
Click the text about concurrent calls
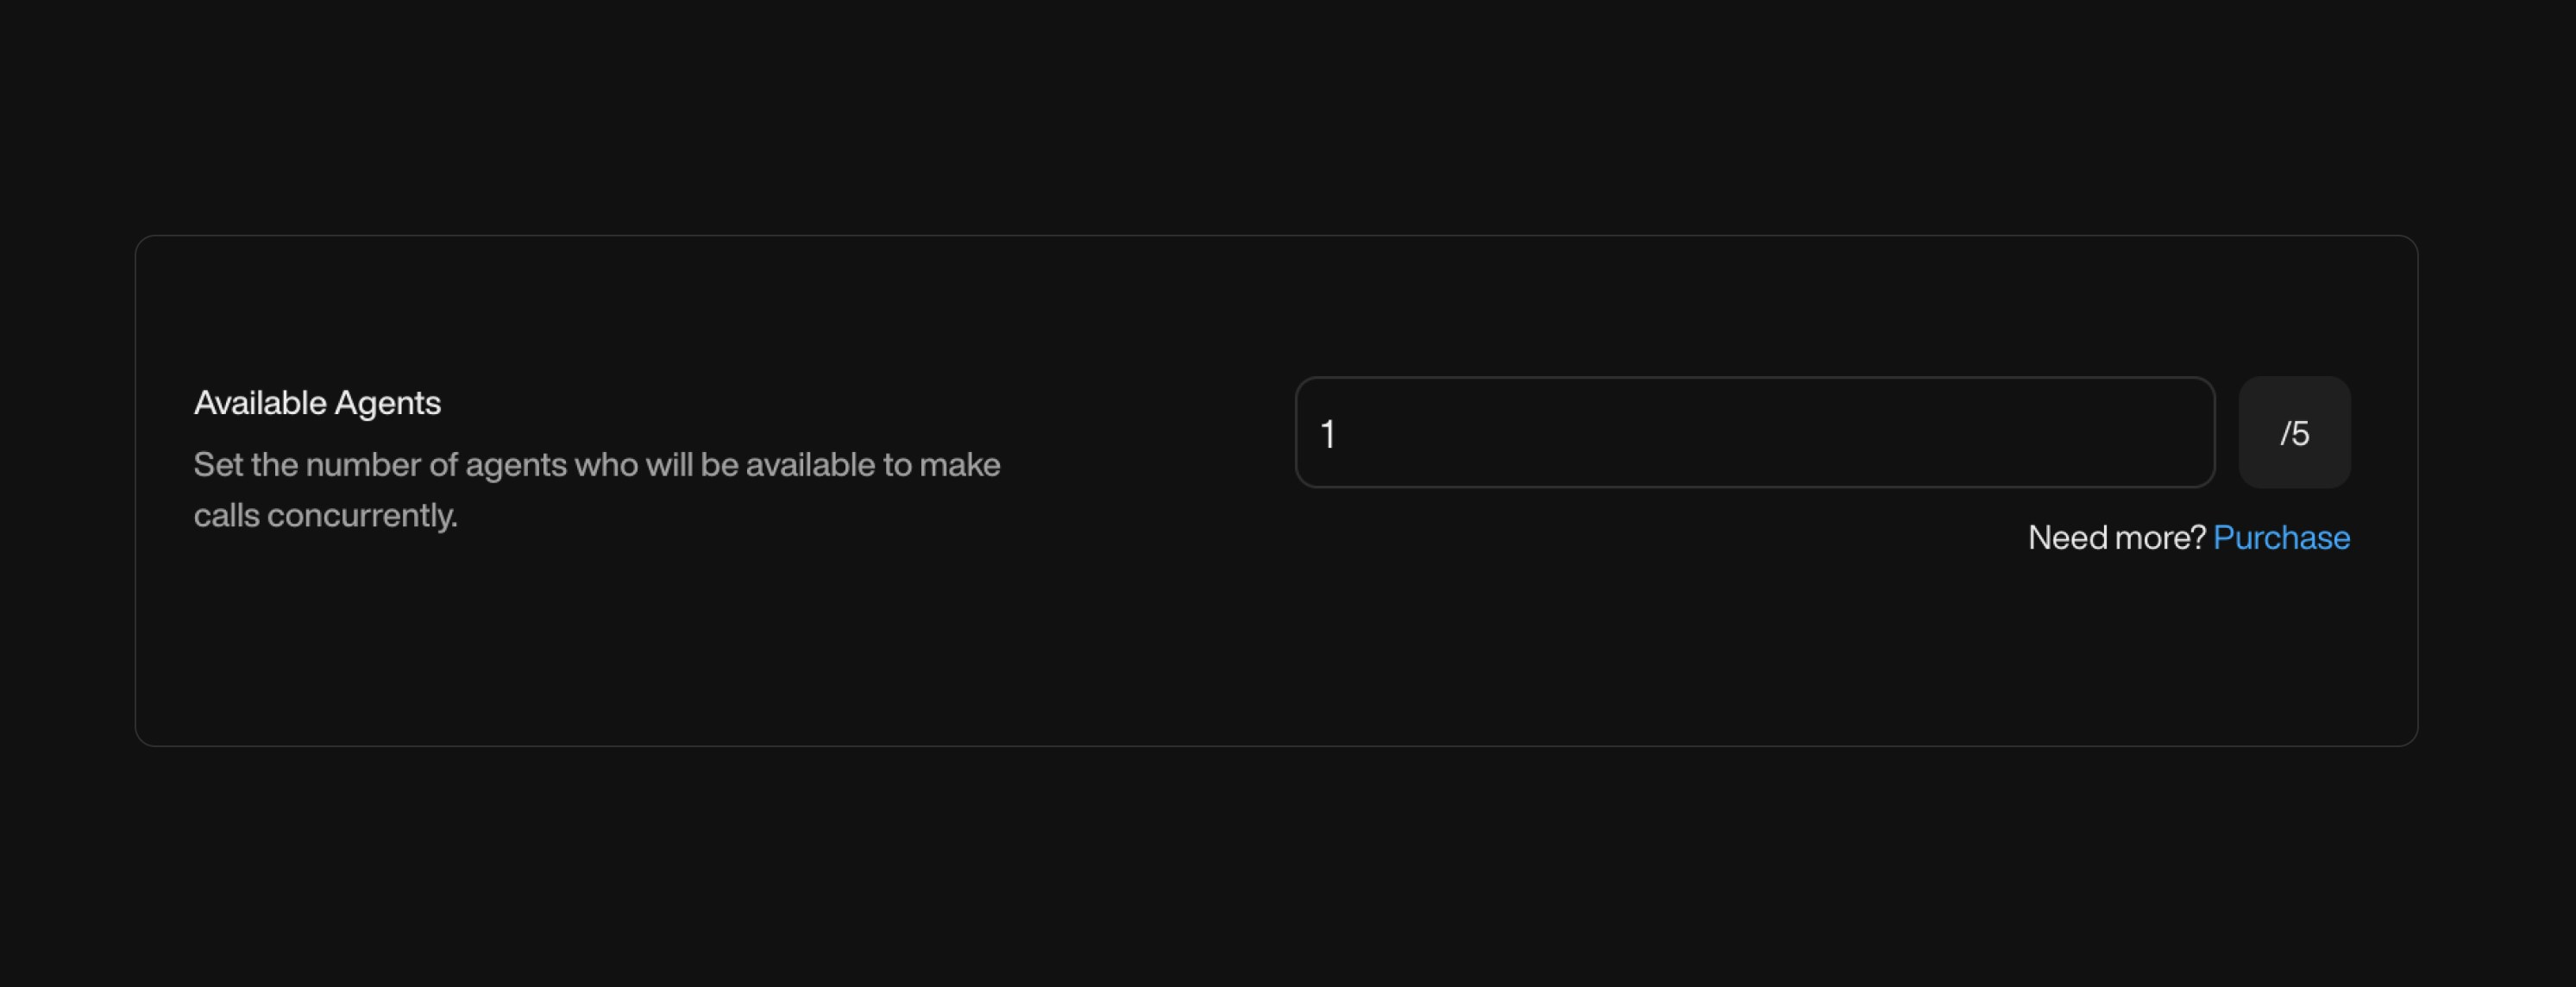596,489
